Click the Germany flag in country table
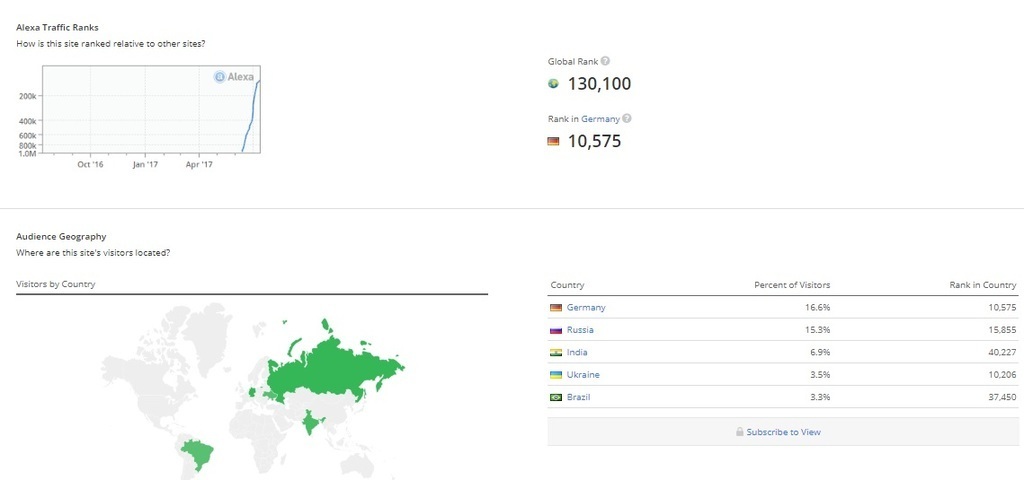The height and width of the screenshot is (480, 1024). [556, 308]
